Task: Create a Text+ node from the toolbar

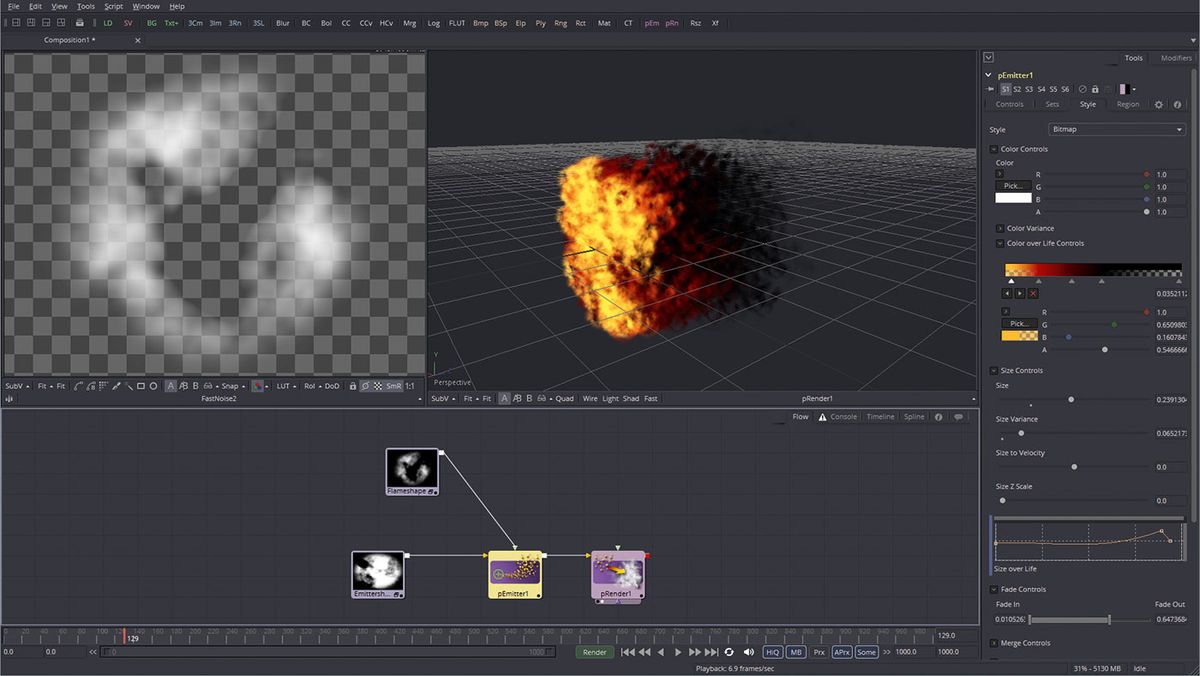Action: click(171, 22)
